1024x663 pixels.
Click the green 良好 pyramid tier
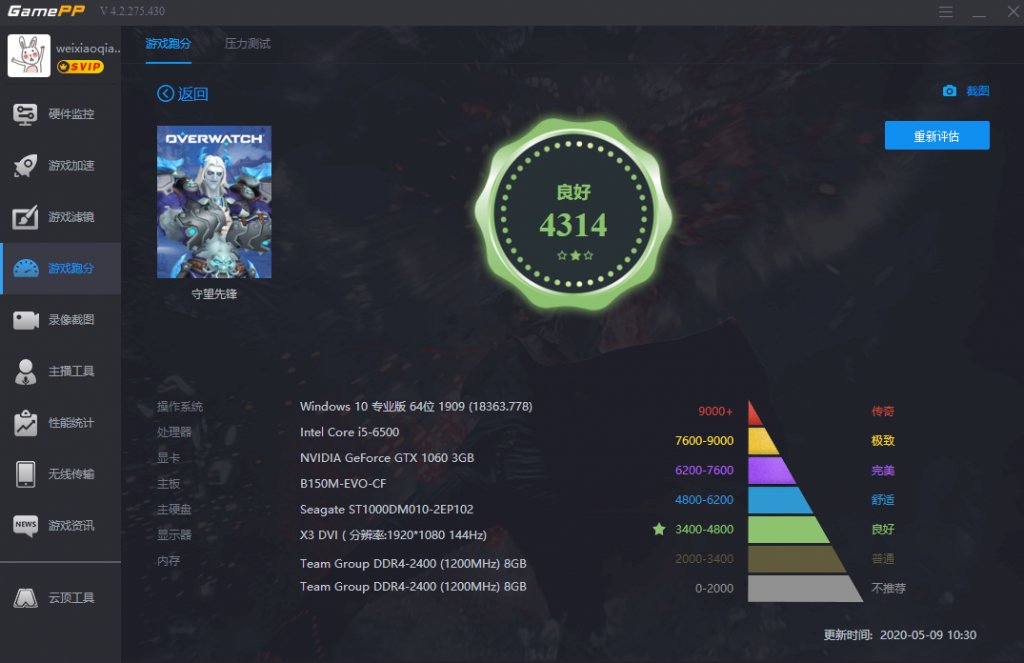pyautogui.click(x=788, y=530)
